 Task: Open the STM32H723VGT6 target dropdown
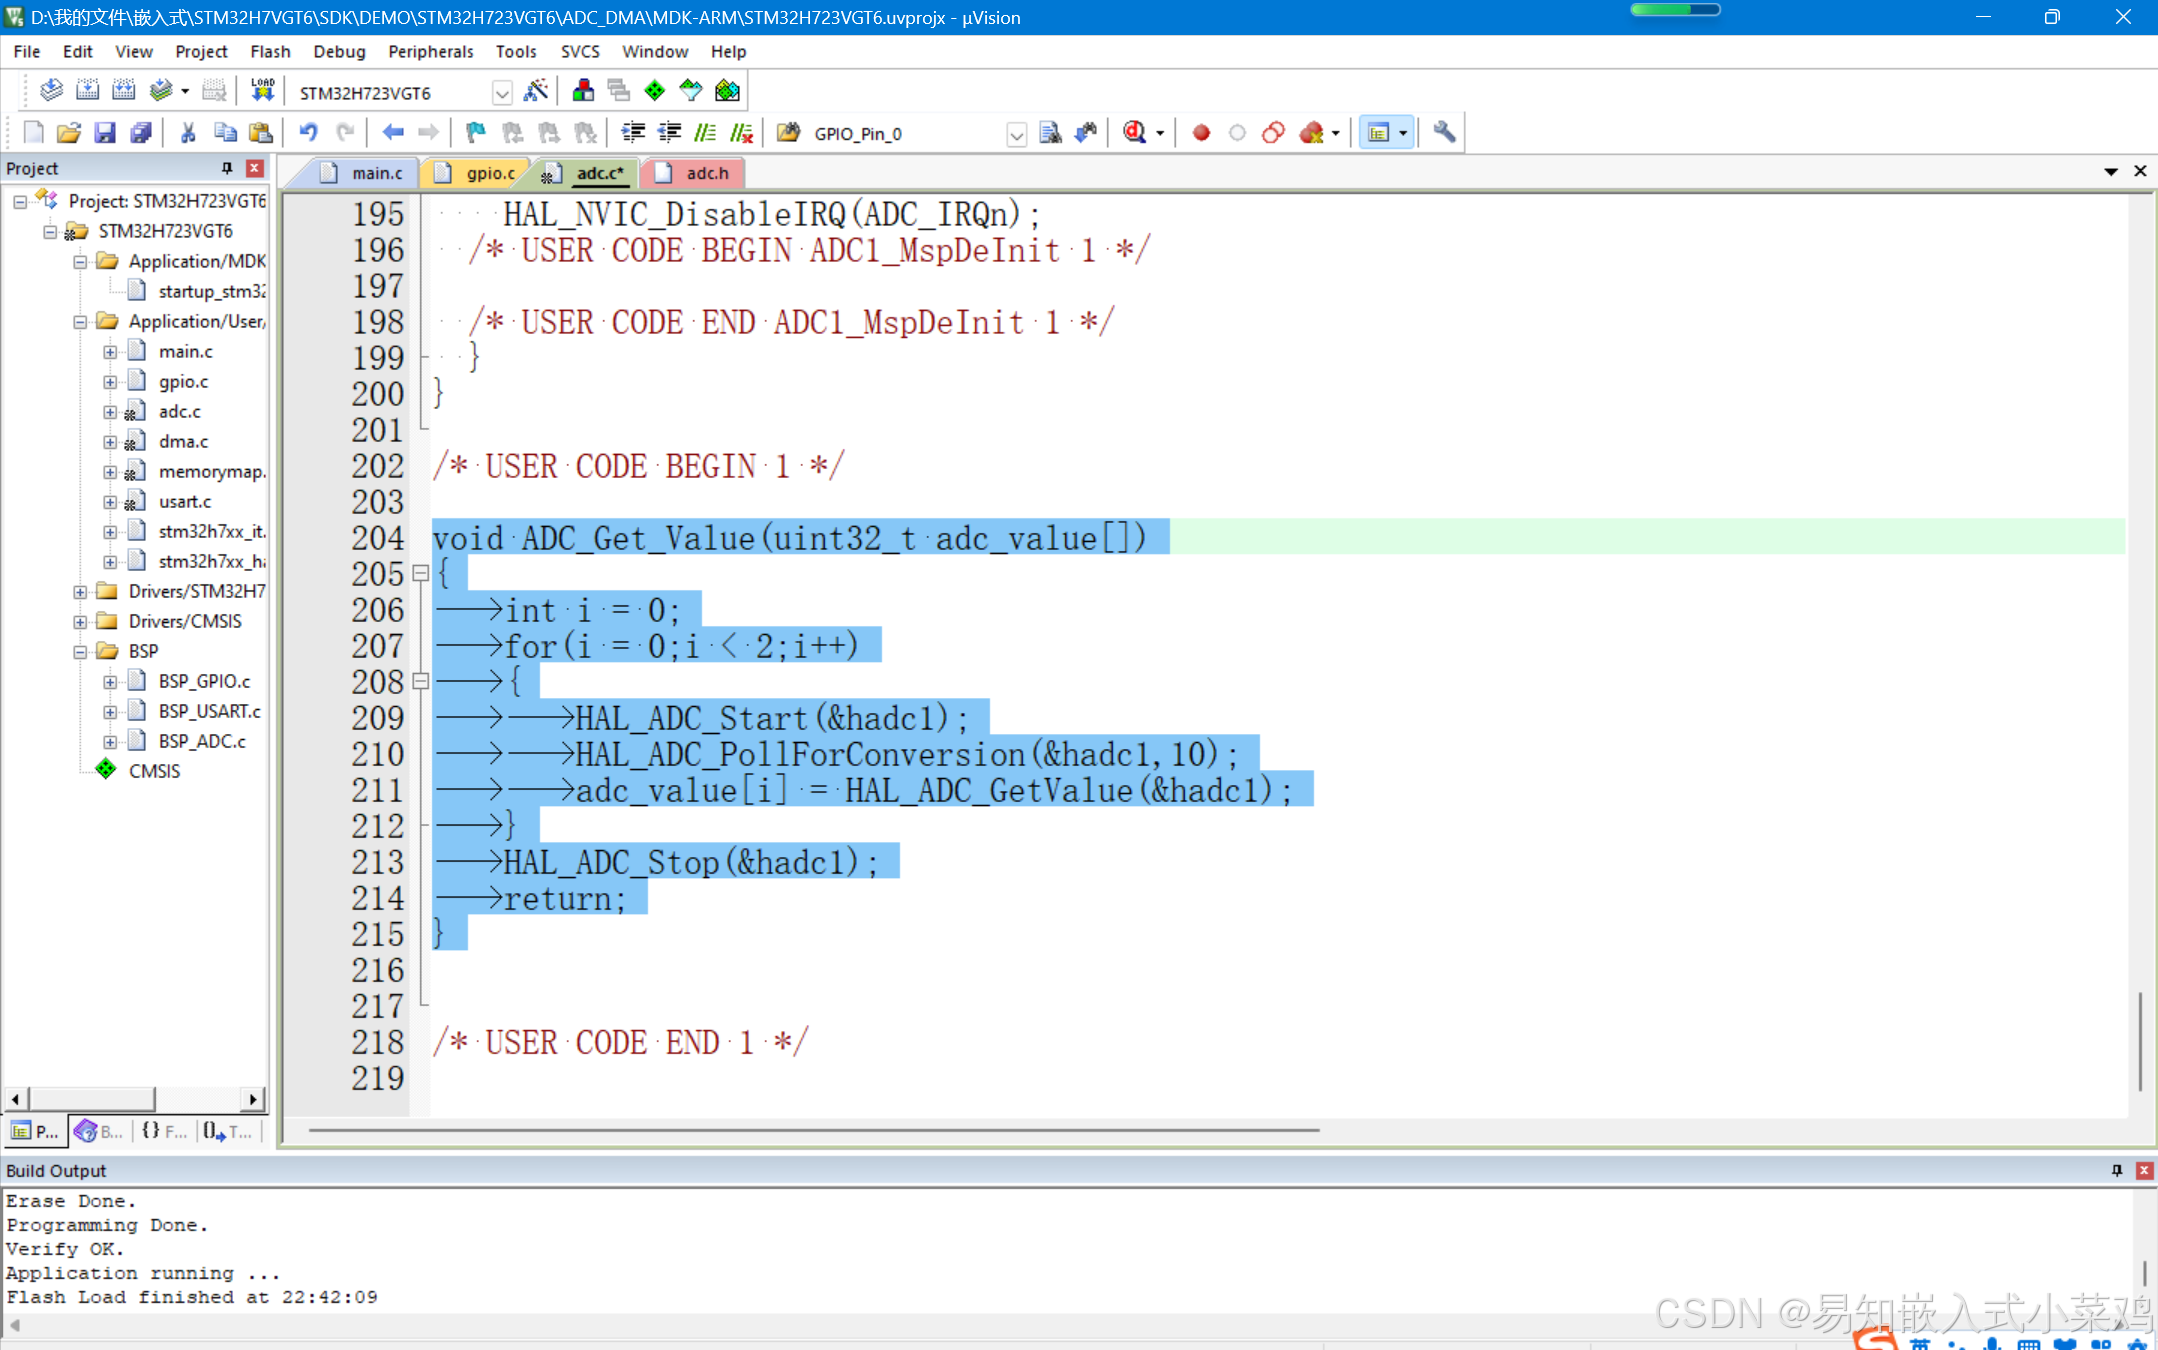[502, 93]
